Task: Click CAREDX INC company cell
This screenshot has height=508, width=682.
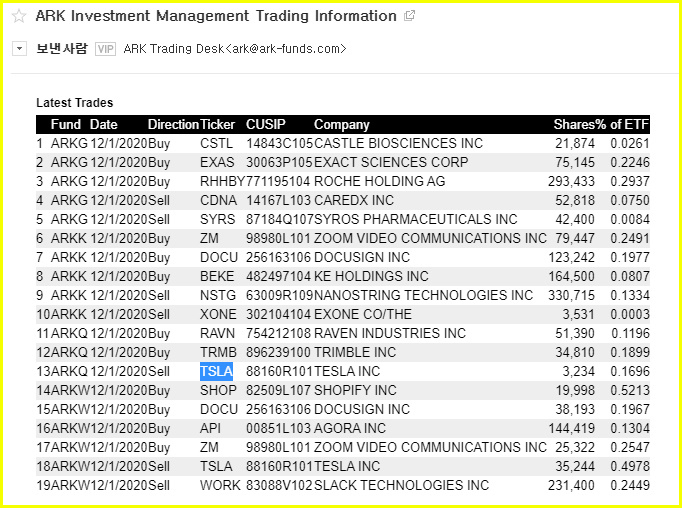Action: pos(354,201)
